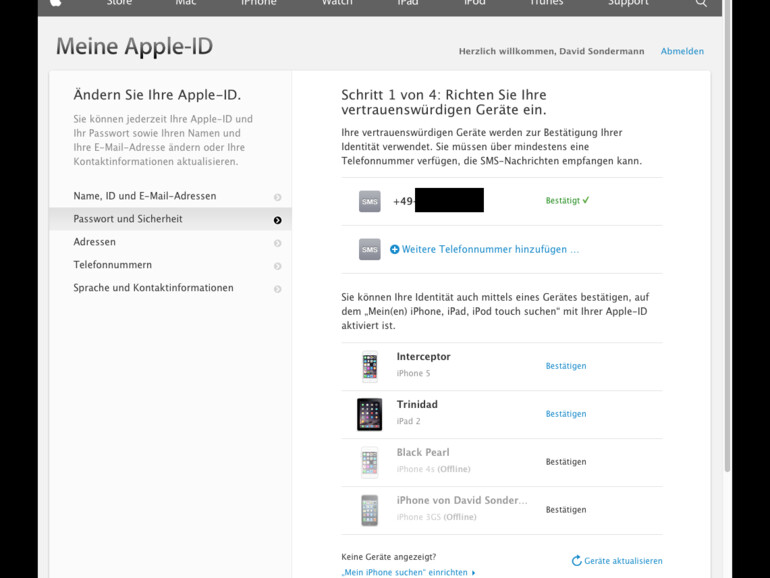Click the iPhone 3GS device image

370,510
